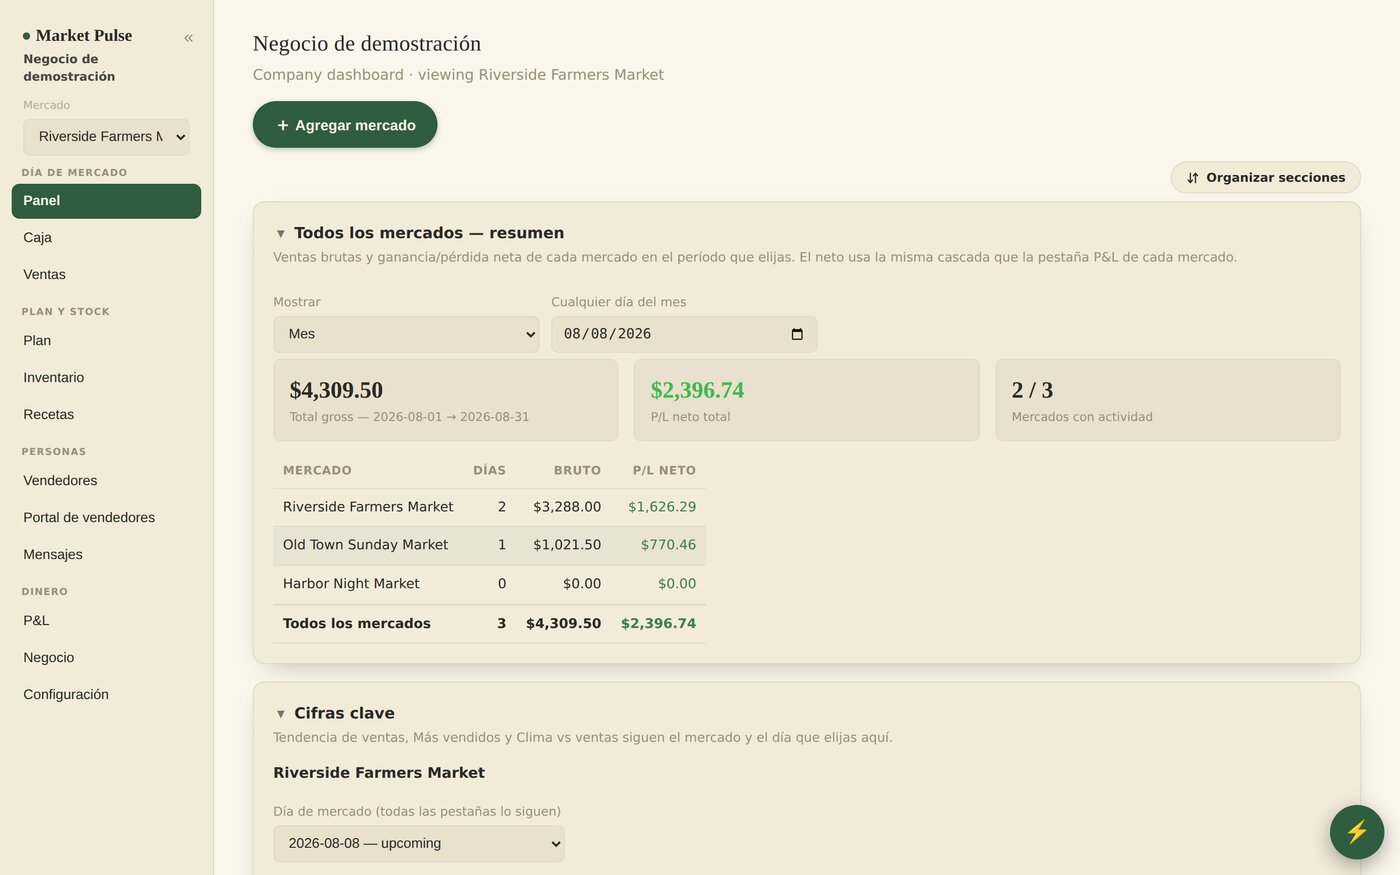Click the Organizar secciones button
The width and height of the screenshot is (1400, 875).
coord(1266,177)
